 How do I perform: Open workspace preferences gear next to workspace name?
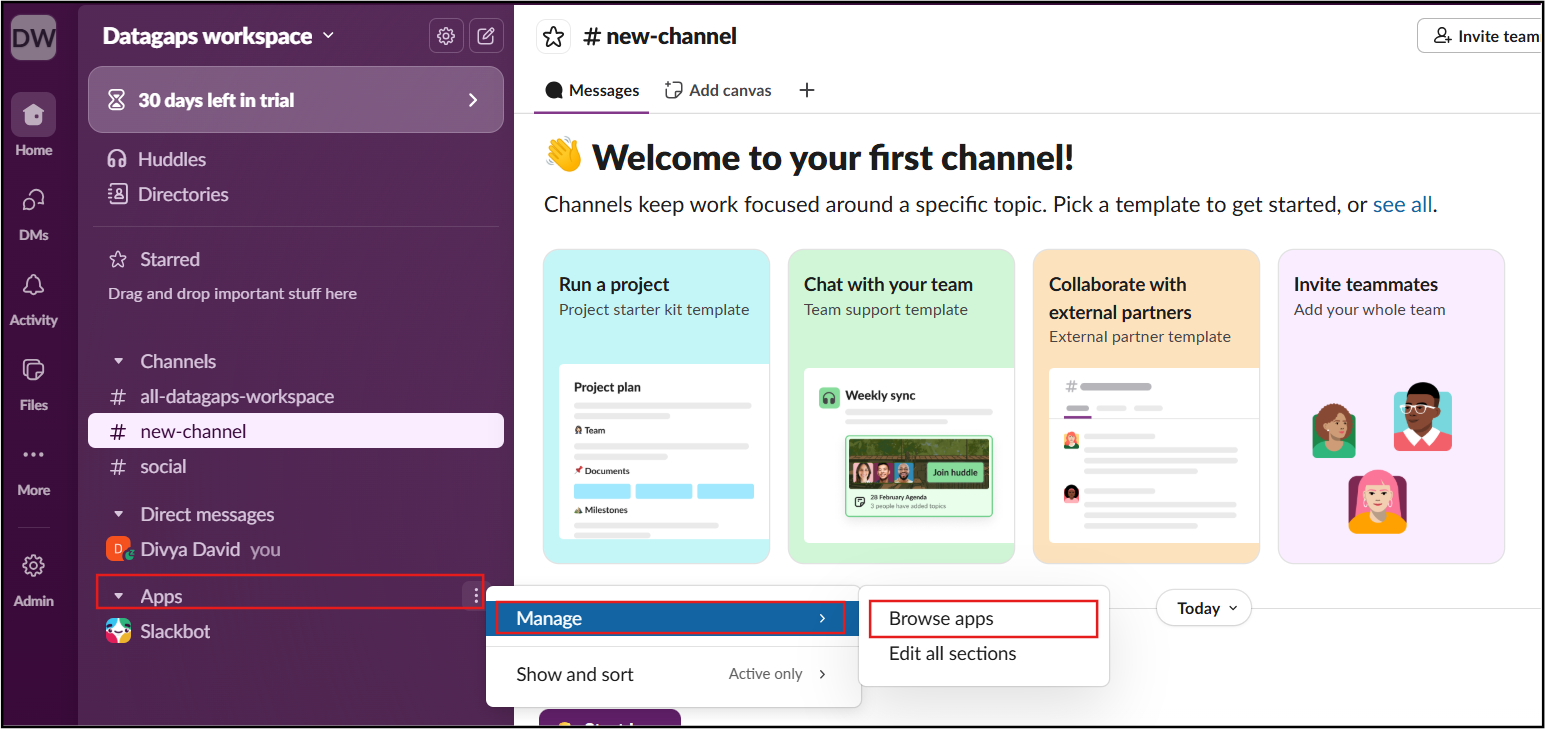[446, 36]
